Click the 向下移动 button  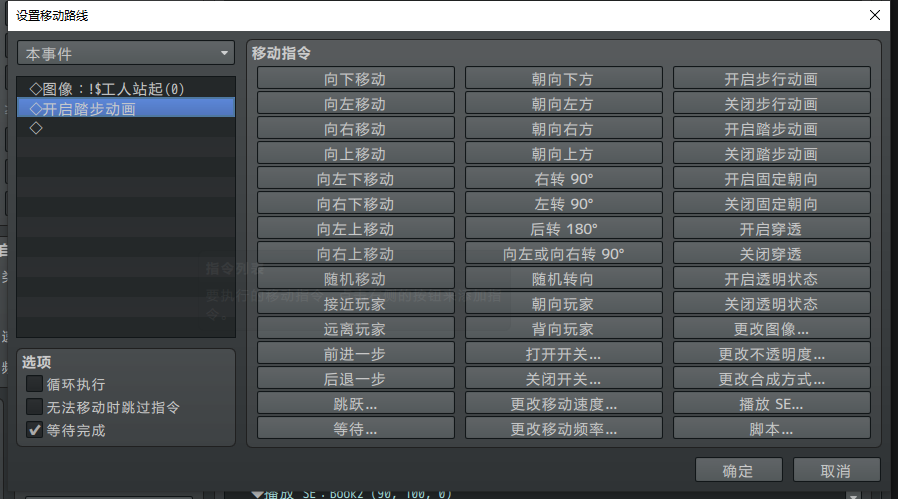356,78
